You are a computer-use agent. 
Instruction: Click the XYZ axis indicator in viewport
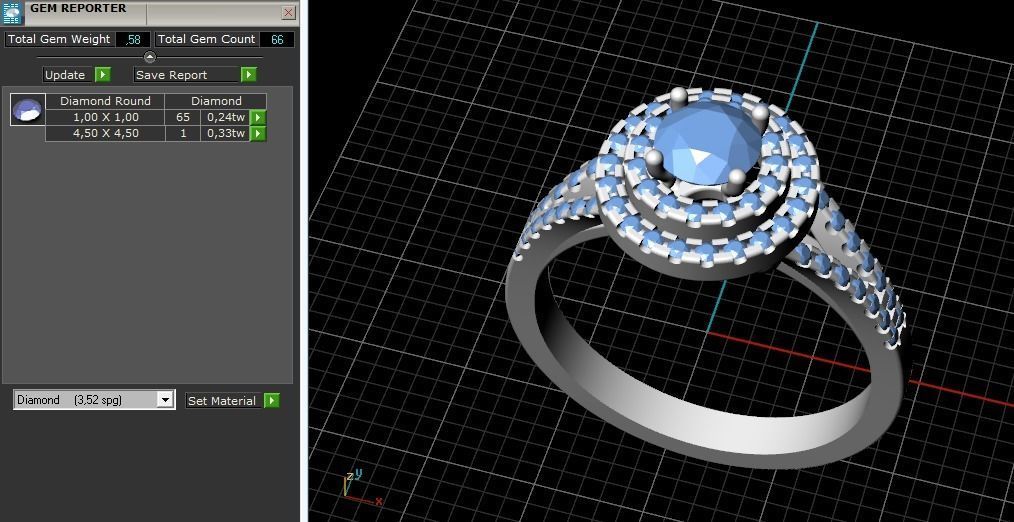(x=361, y=488)
